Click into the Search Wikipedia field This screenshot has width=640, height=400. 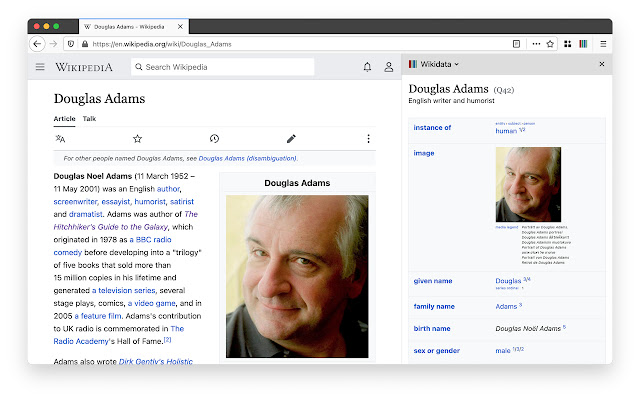(x=223, y=67)
